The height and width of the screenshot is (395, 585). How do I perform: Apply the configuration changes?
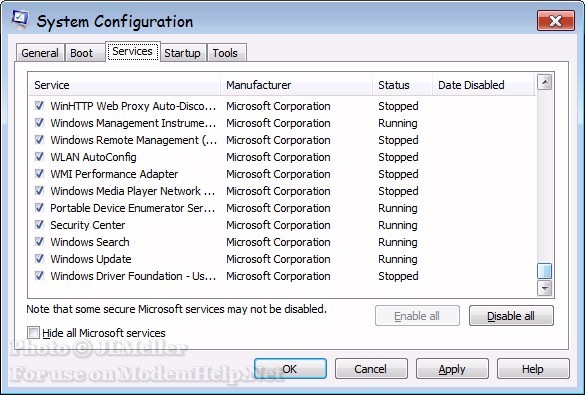coord(452,369)
